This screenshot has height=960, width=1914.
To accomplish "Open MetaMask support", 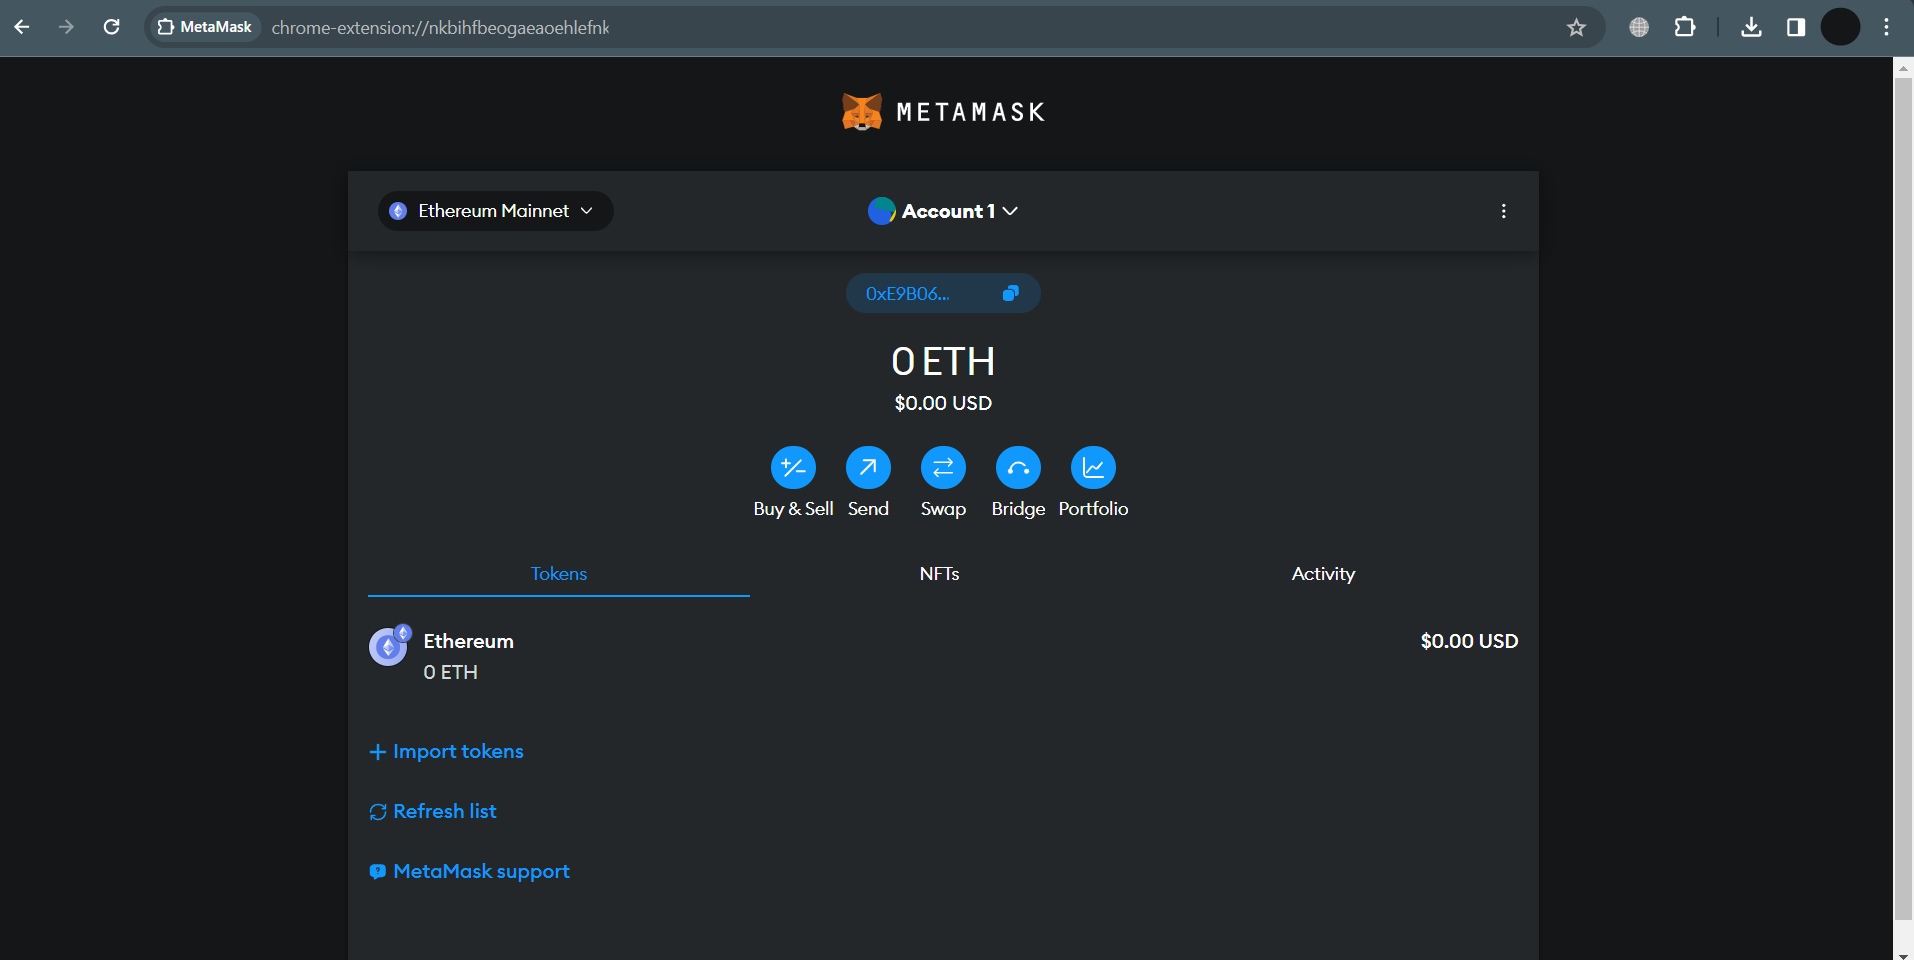I will (469, 871).
